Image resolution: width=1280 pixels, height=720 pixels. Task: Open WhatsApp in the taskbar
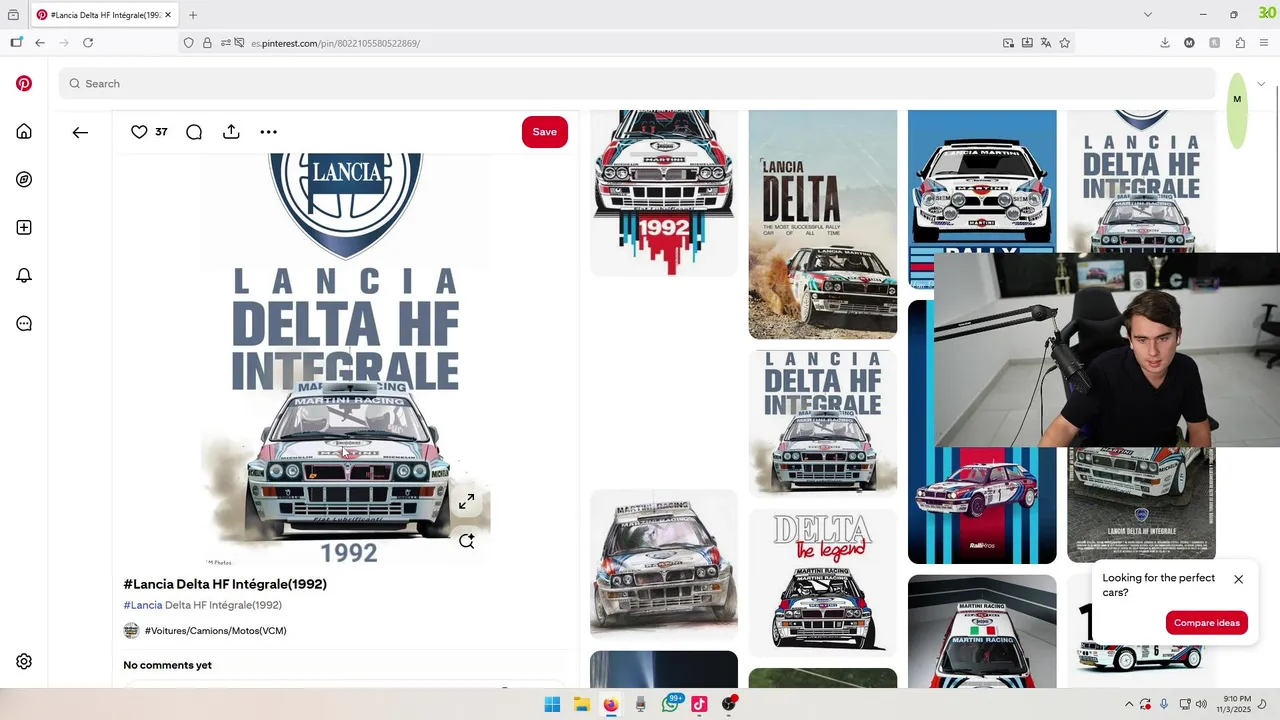[670, 704]
